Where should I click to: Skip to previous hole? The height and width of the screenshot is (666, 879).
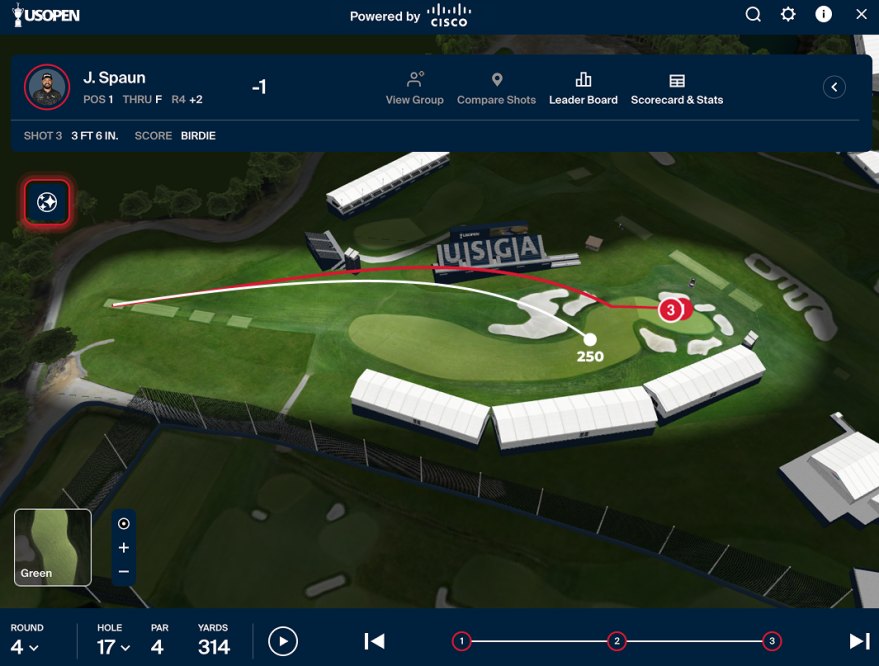374,641
